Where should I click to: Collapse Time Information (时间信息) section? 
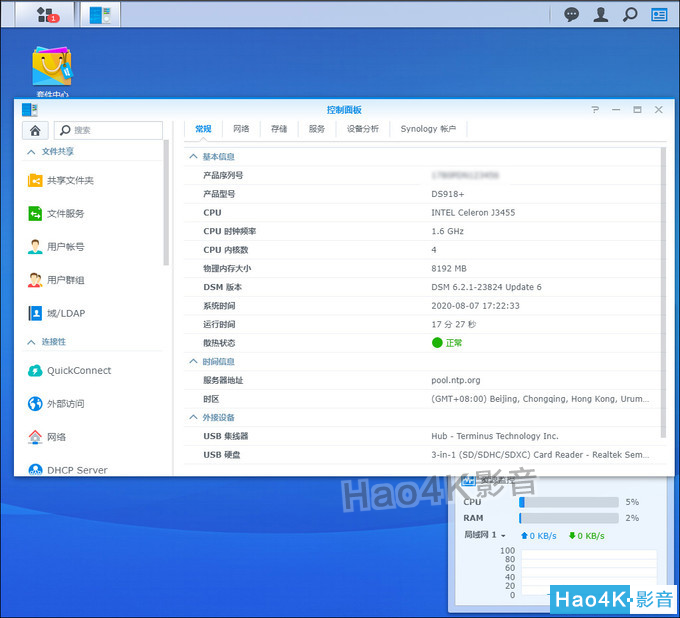tap(193, 361)
